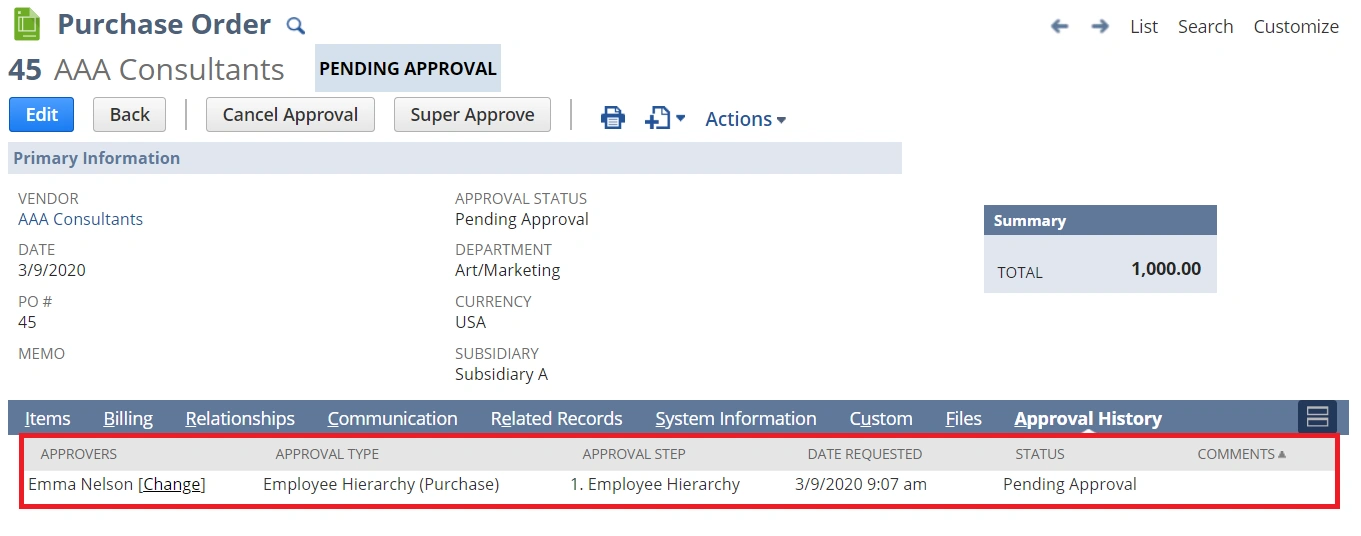Click the green Purchase Order document icon
The height and width of the screenshot is (536, 1361).
coord(27,24)
